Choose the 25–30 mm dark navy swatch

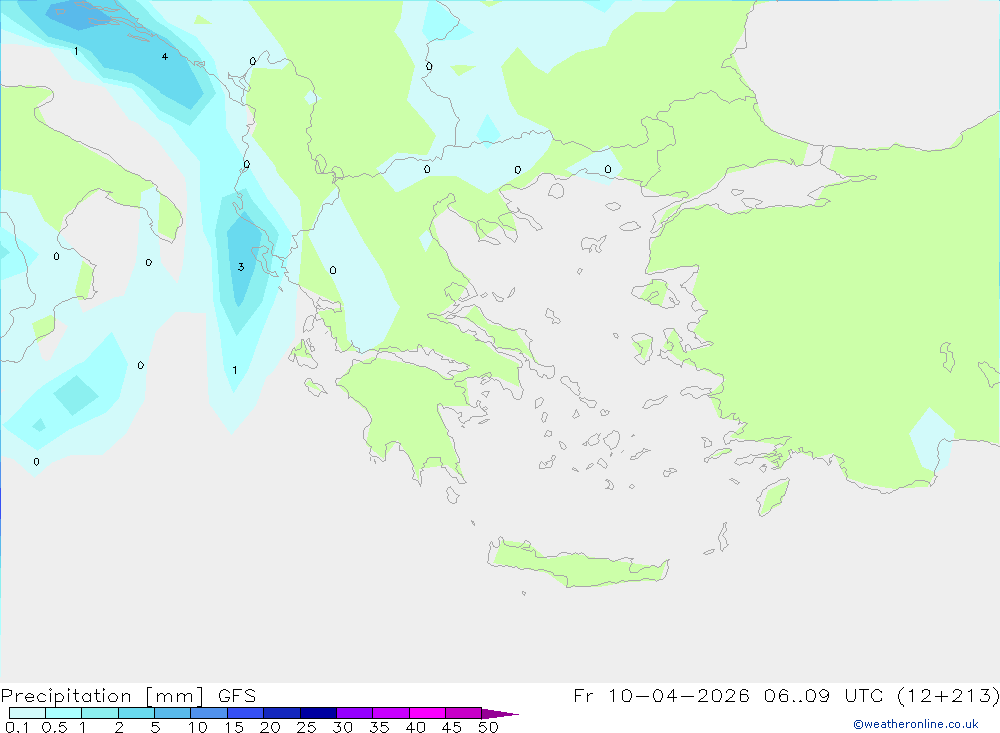(x=318, y=713)
